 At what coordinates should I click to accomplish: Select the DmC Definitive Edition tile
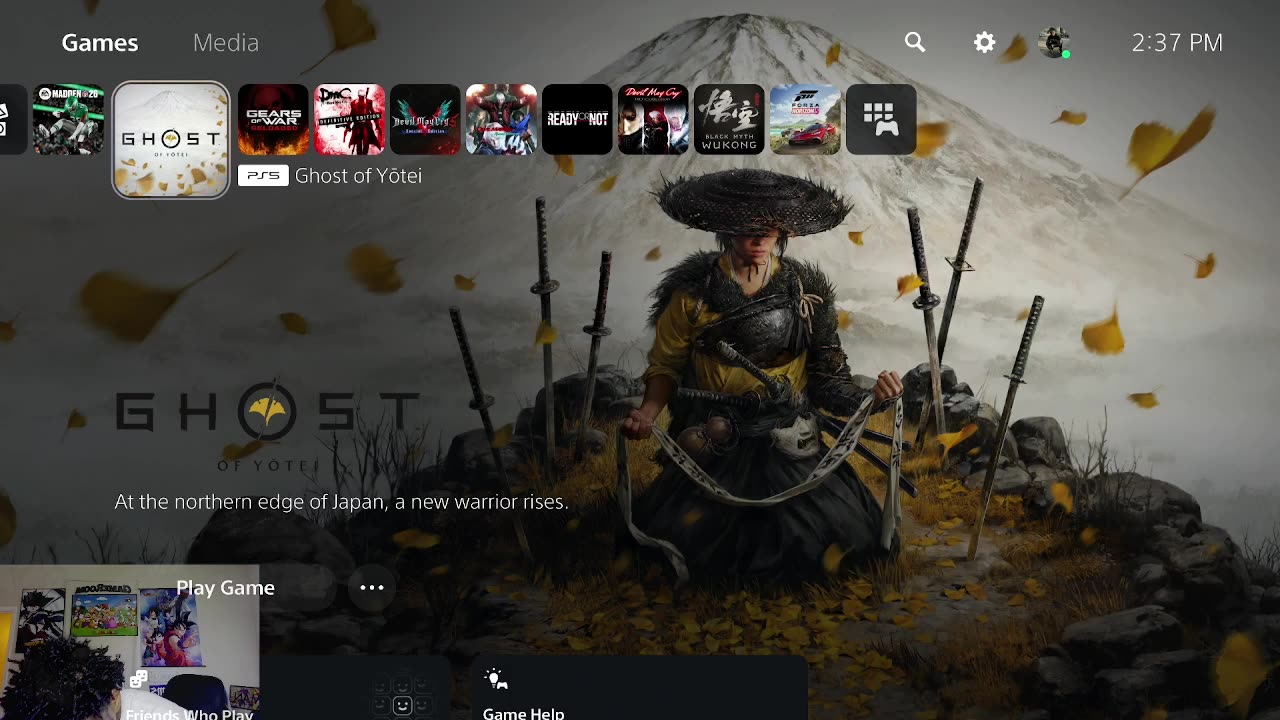point(349,119)
